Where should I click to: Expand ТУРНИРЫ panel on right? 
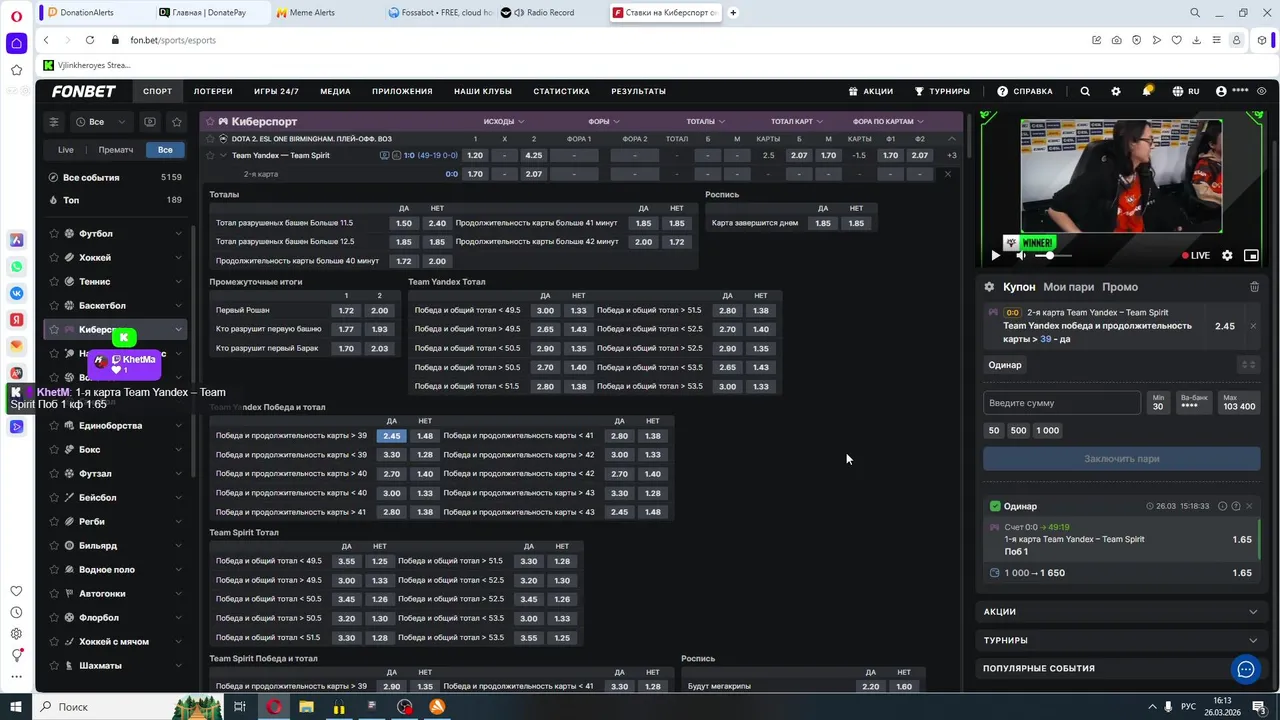tap(1120, 640)
